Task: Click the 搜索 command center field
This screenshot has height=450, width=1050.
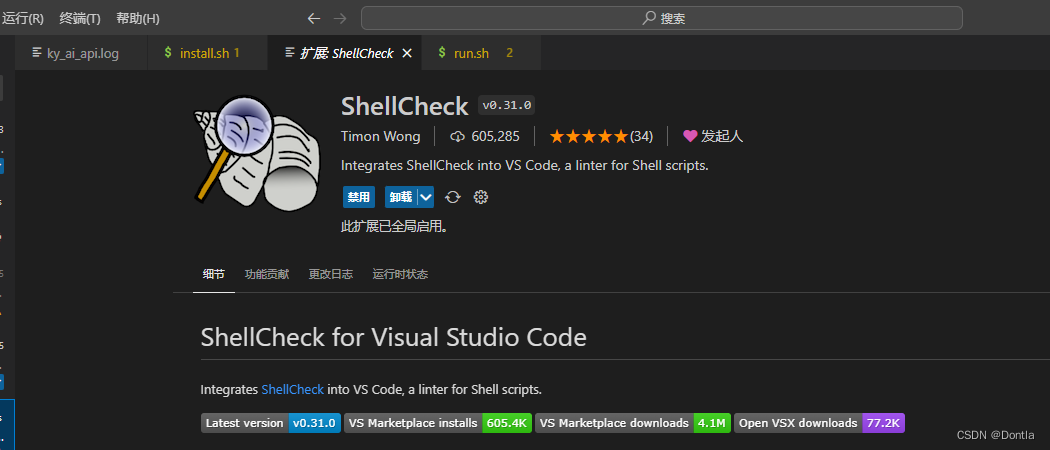Action: (x=662, y=18)
